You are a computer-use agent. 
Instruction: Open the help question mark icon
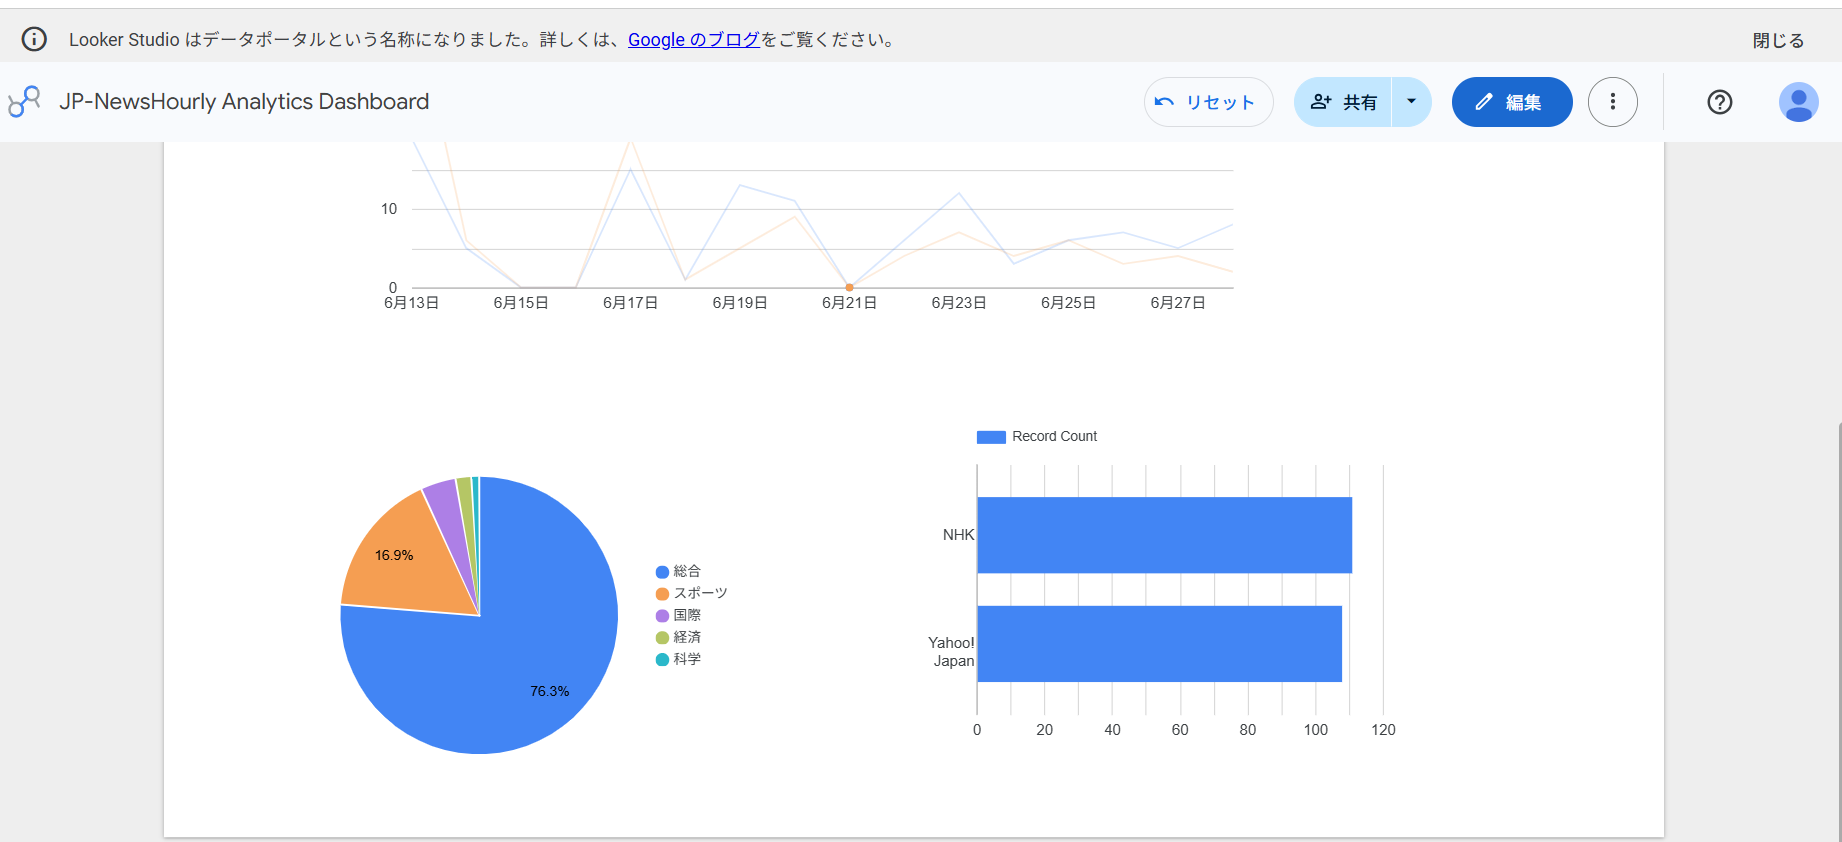1719,102
